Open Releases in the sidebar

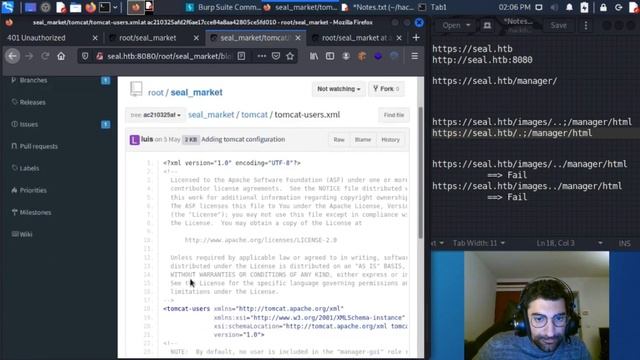point(32,102)
